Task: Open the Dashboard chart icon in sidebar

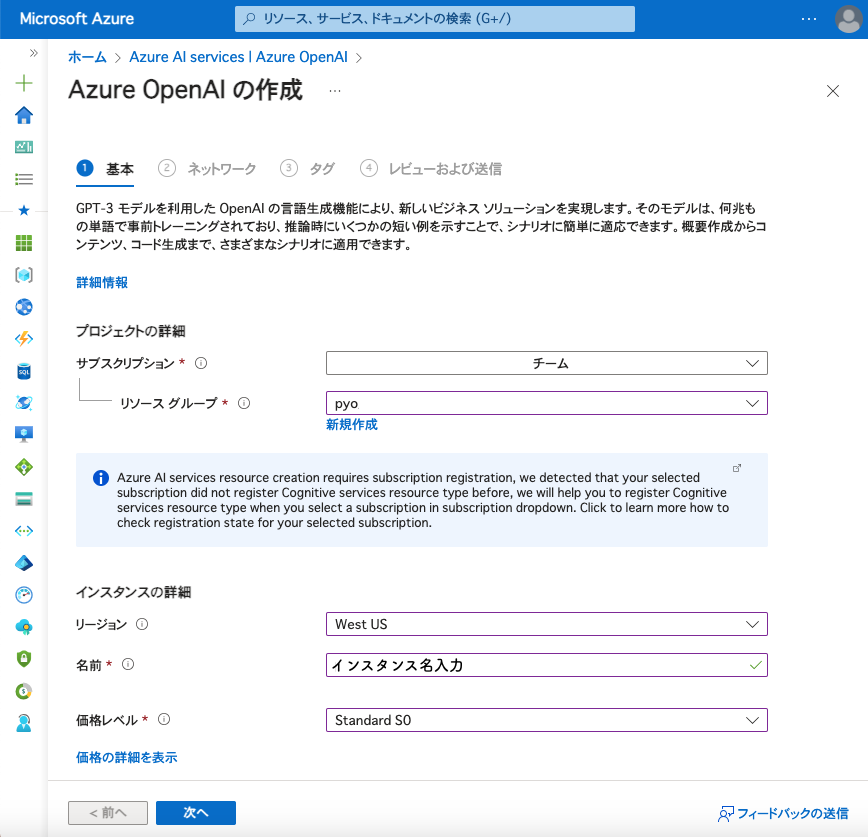Action: click(24, 147)
